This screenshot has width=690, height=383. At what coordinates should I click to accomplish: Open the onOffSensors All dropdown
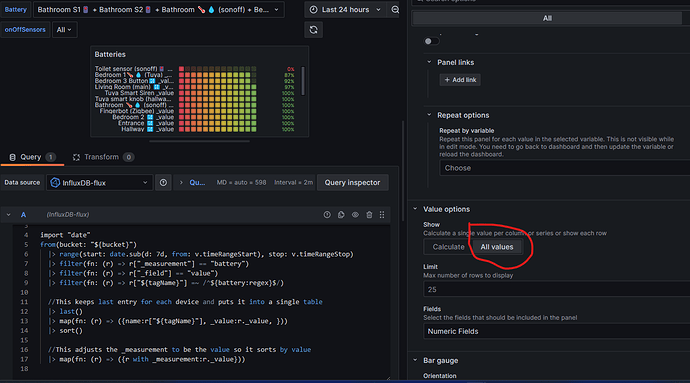coord(64,30)
